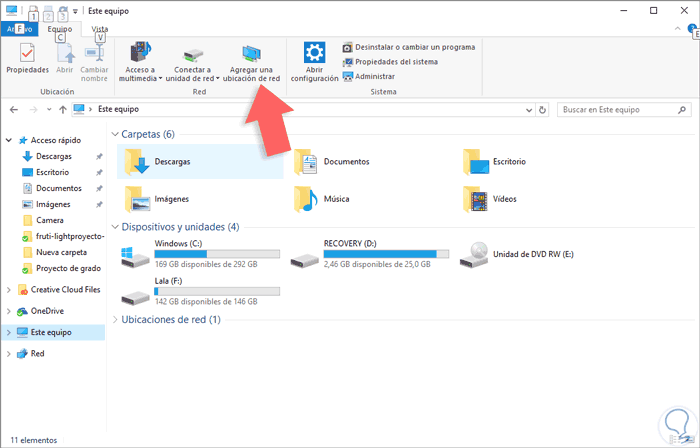The height and width of the screenshot is (448, 700).
Task: Open fruti-lightproyecto folder in sidebar
Action: click(x=70, y=236)
